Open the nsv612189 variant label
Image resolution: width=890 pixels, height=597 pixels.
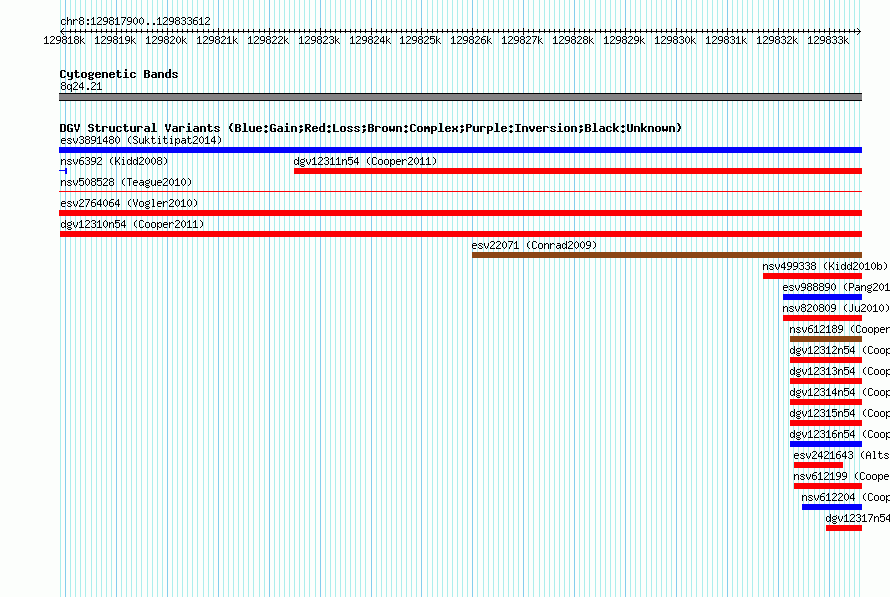click(839, 329)
